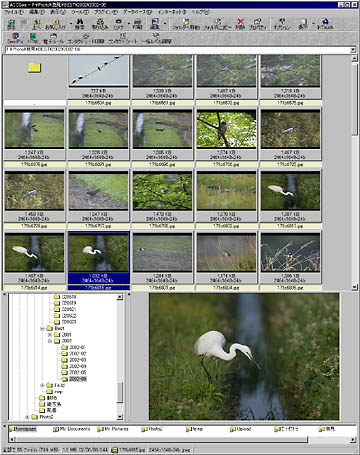Image resolution: width=360 pixels, height=455 pixels.
Task: Expand the 2001 folder in tree
Action: tap(49, 334)
